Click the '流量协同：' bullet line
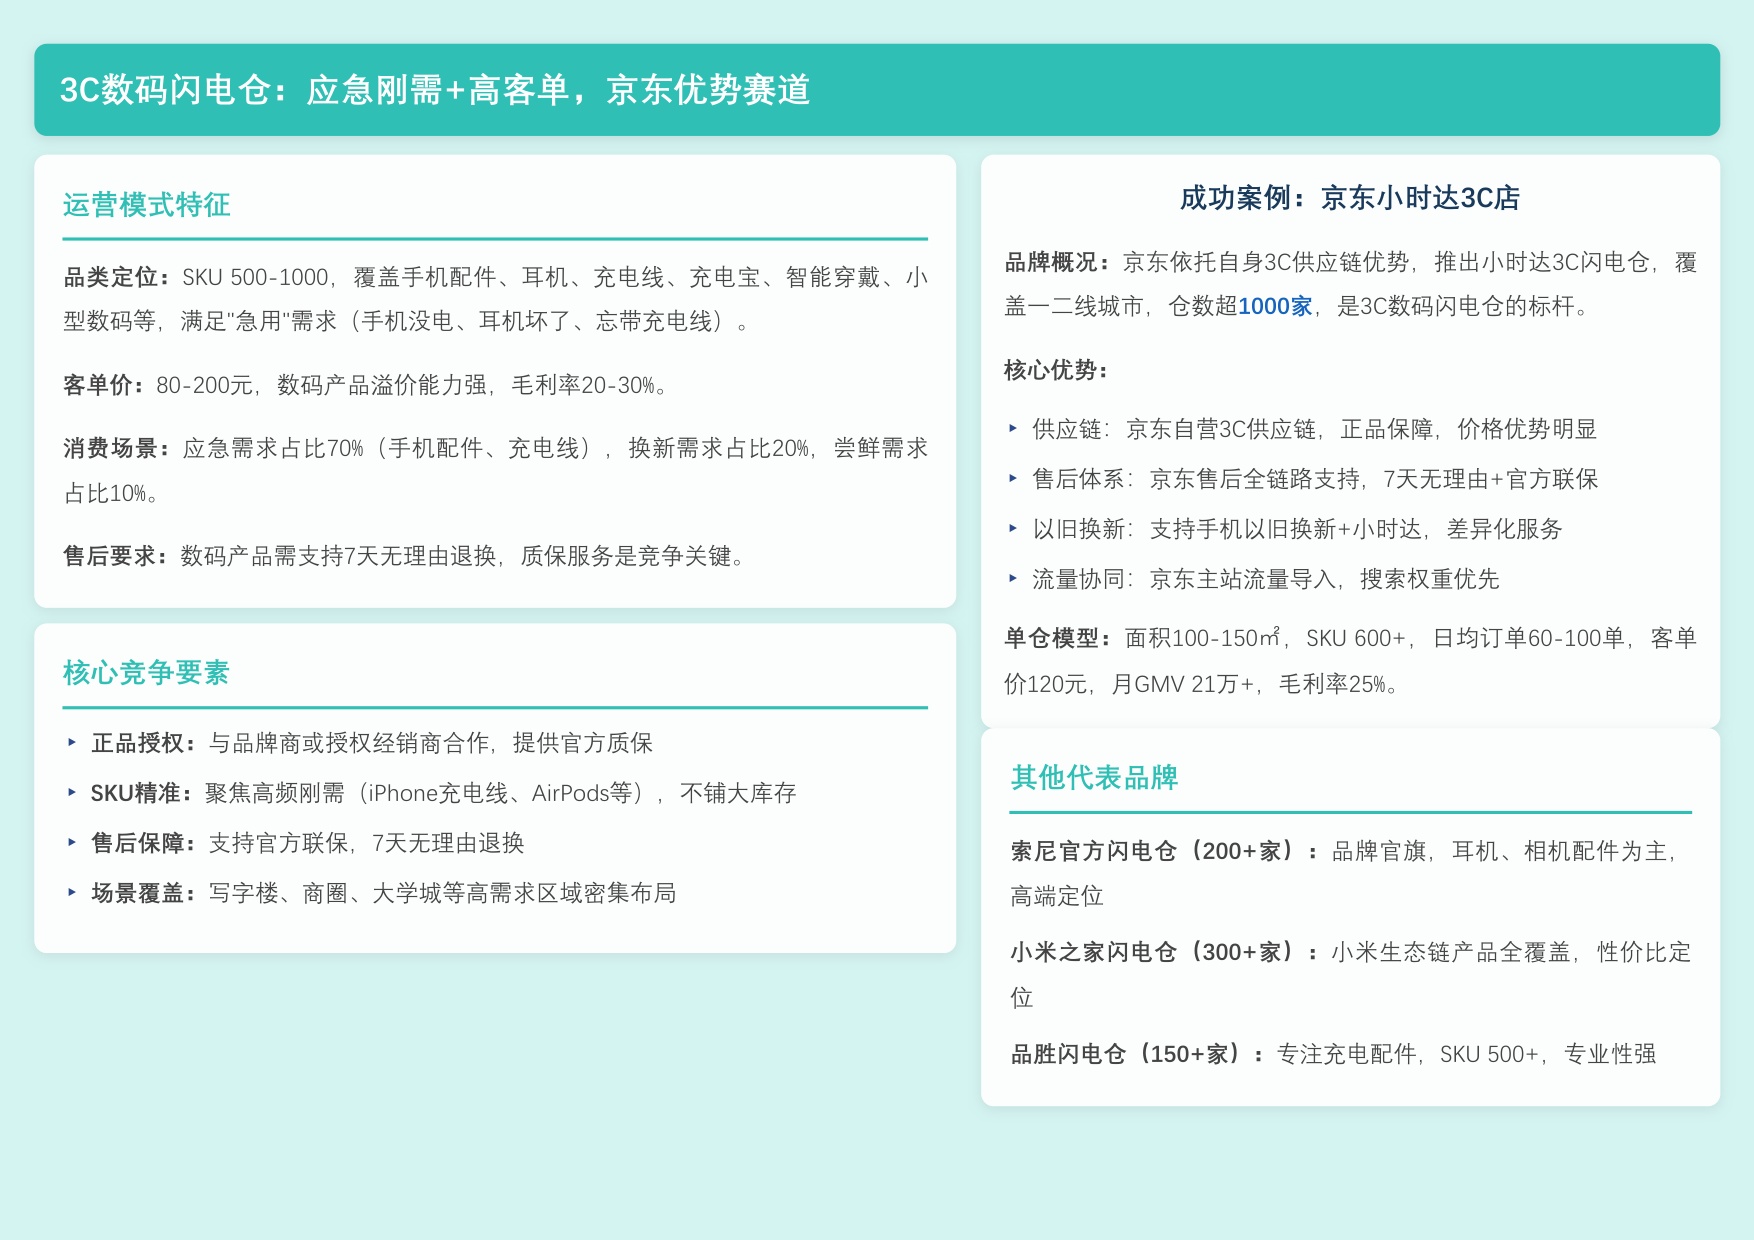The width and height of the screenshot is (1754, 1240). click(1266, 580)
